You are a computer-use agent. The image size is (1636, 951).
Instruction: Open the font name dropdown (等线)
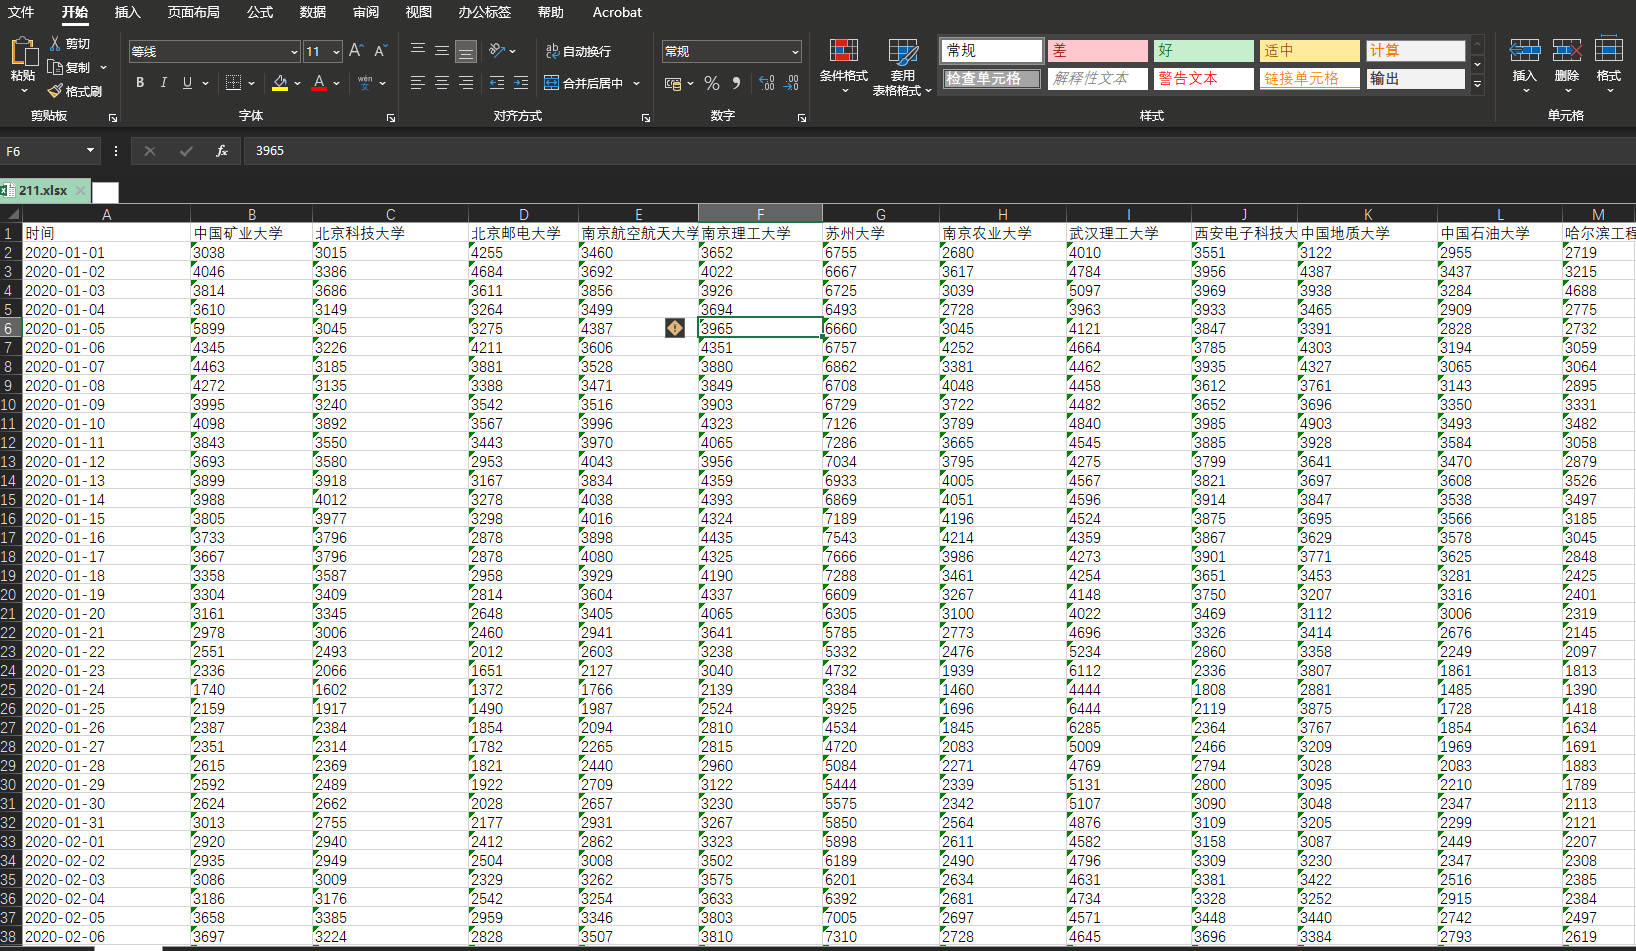(x=294, y=52)
